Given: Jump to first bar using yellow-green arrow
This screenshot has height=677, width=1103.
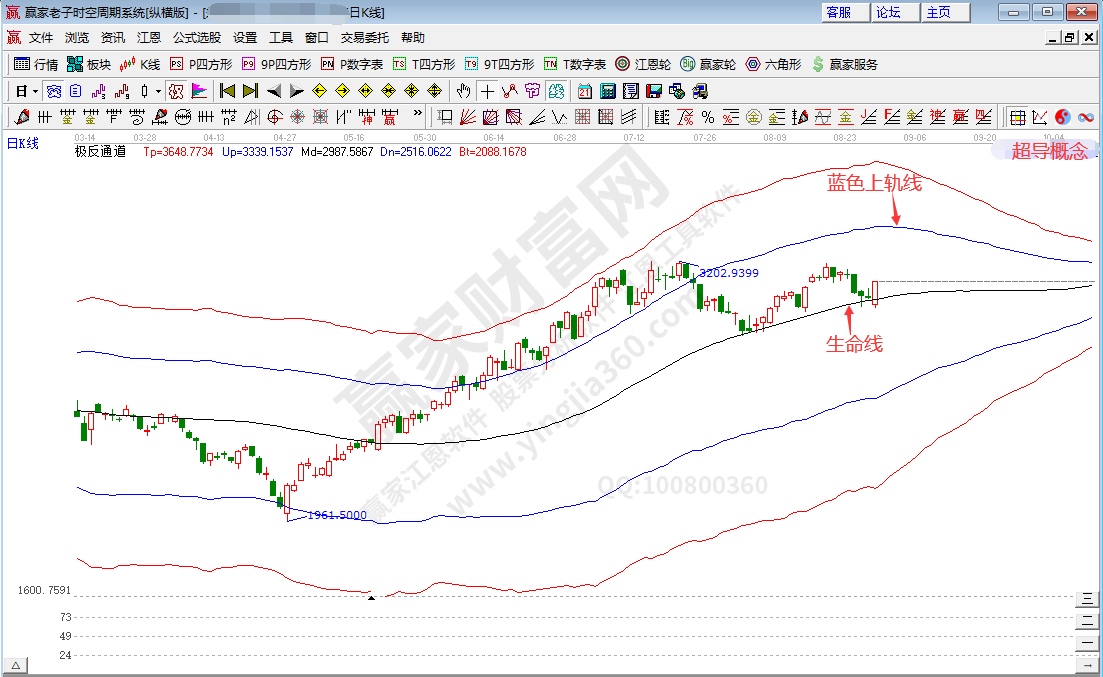Looking at the screenshot, I should pyautogui.click(x=227, y=91).
